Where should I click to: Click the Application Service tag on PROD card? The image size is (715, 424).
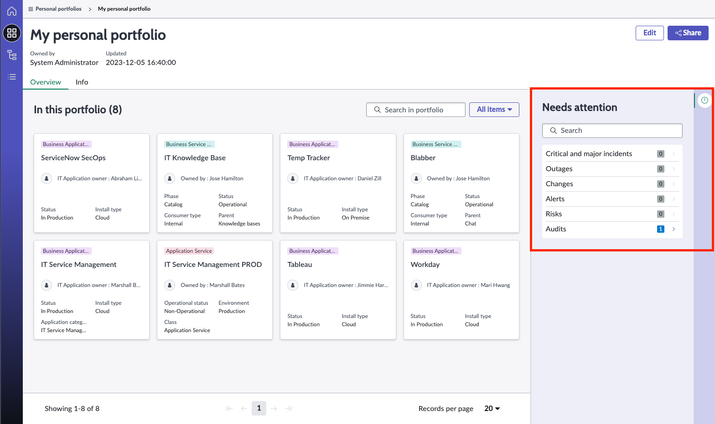tap(189, 251)
